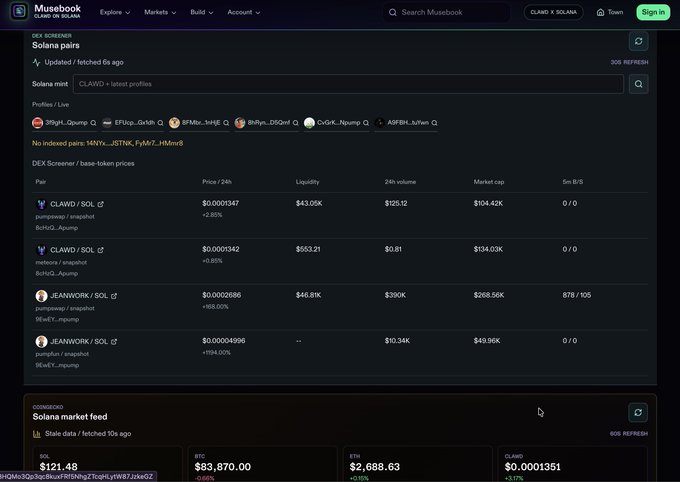Click the avatar of CvGrK...Npump profile

309,123
